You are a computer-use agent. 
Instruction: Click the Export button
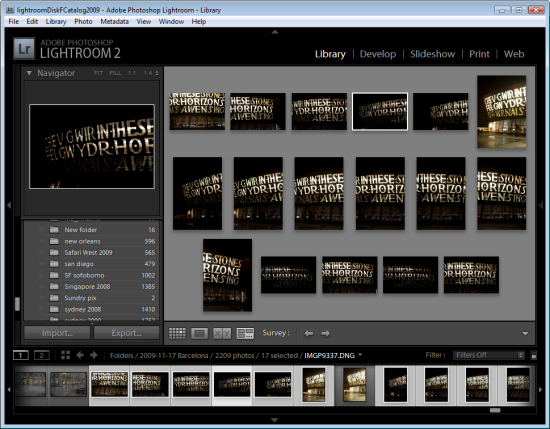pos(126,333)
